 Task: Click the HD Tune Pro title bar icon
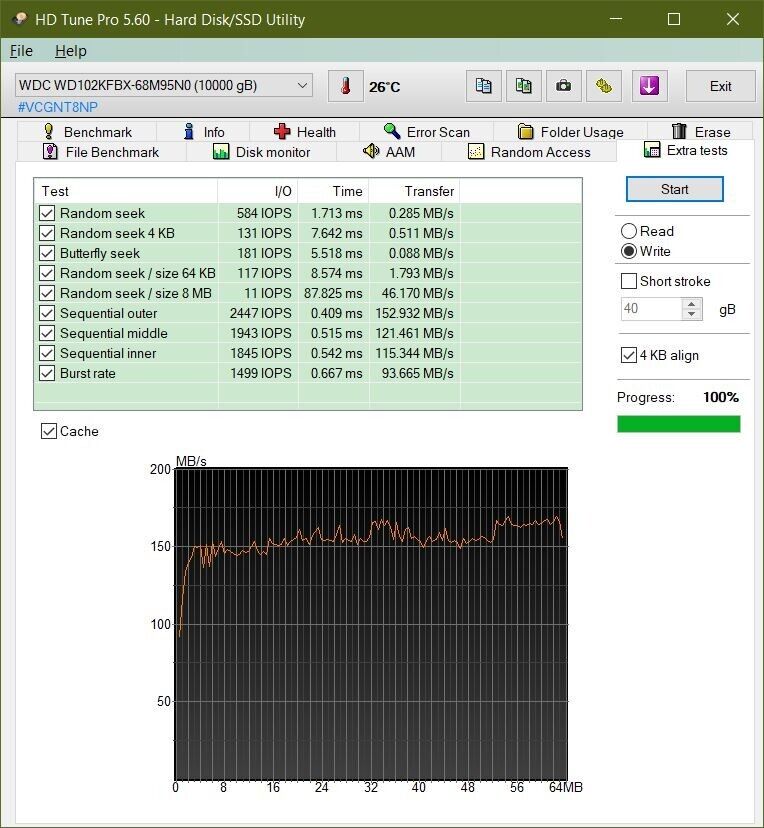tap(19, 19)
